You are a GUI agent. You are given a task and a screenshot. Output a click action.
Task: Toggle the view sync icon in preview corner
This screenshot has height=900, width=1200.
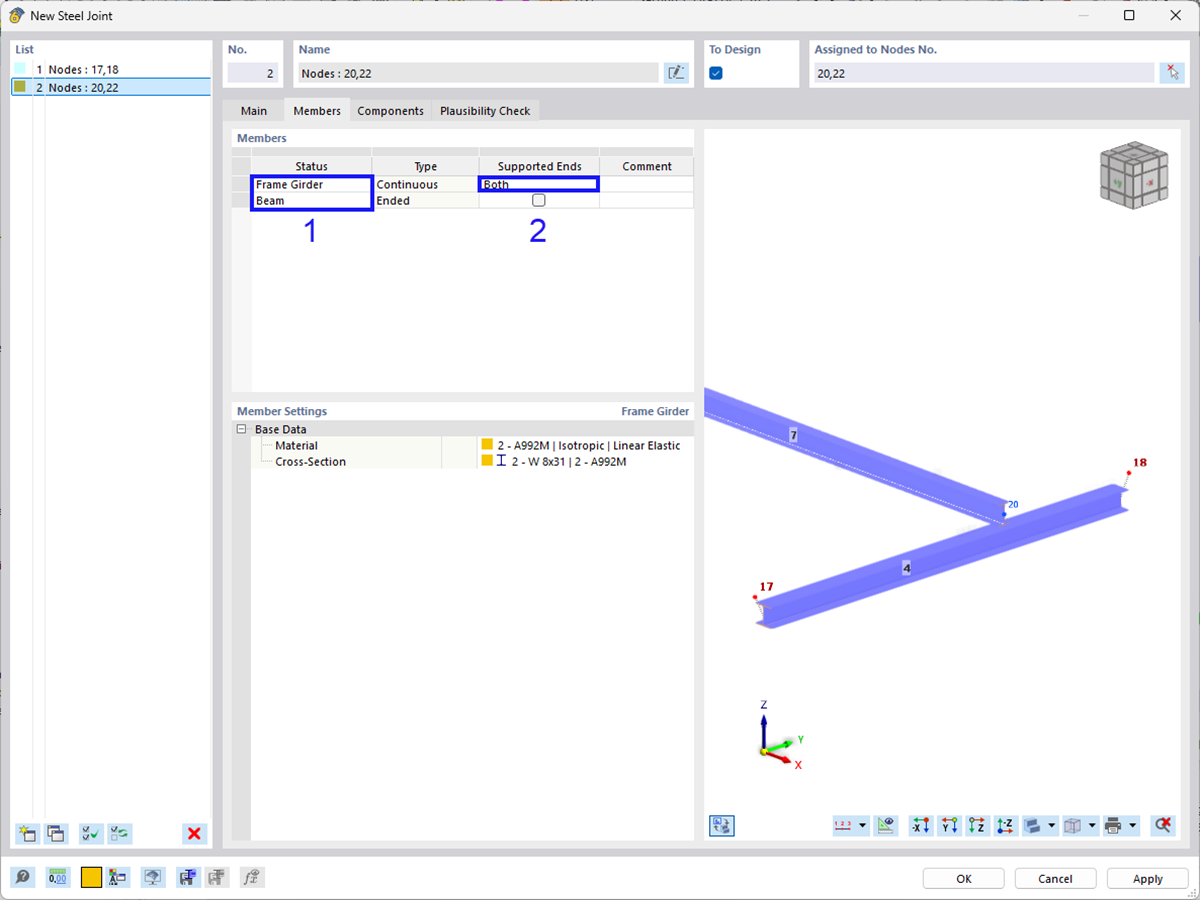722,825
